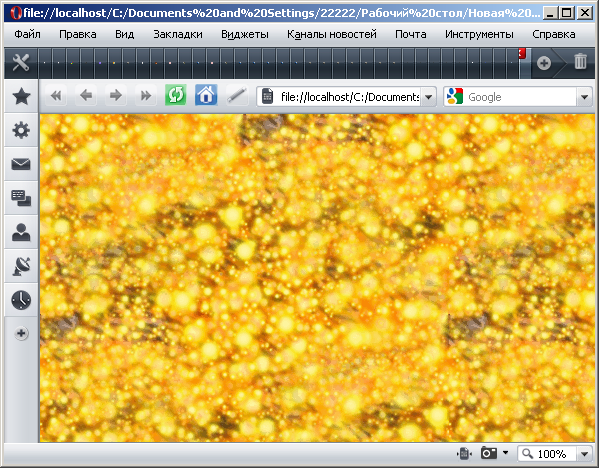599x468 pixels.
Task: Open the zoom level dropdown arrow
Action: pyautogui.click(x=584, y=454)
